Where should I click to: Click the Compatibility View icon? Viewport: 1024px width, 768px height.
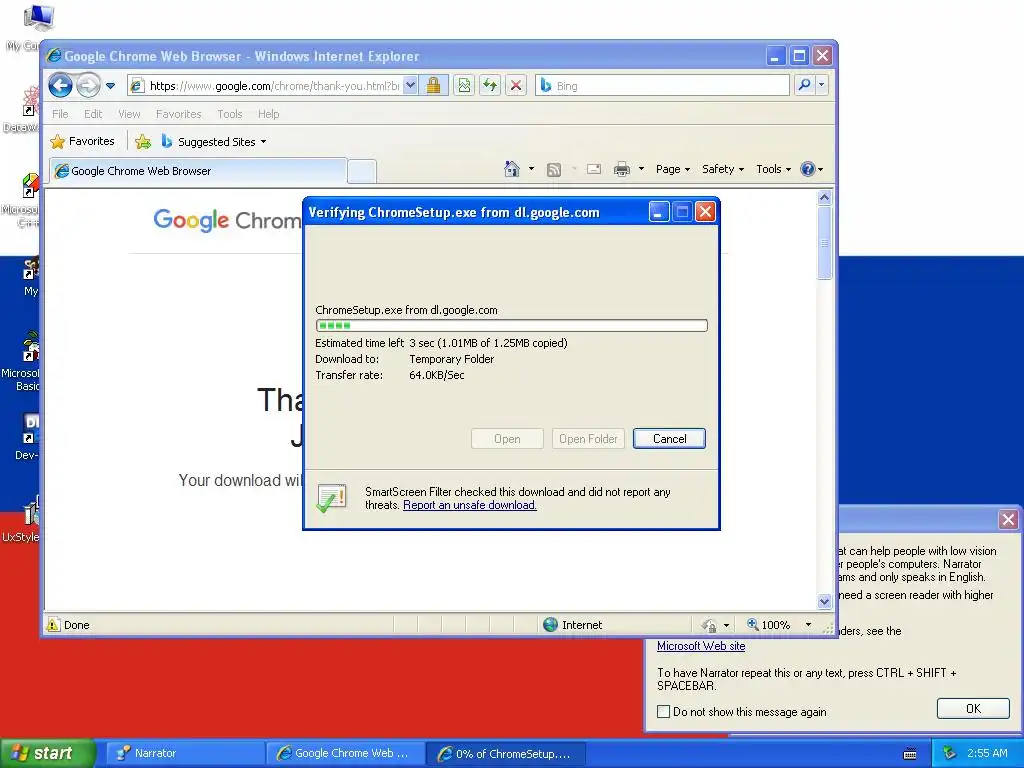tap(464, 86)
